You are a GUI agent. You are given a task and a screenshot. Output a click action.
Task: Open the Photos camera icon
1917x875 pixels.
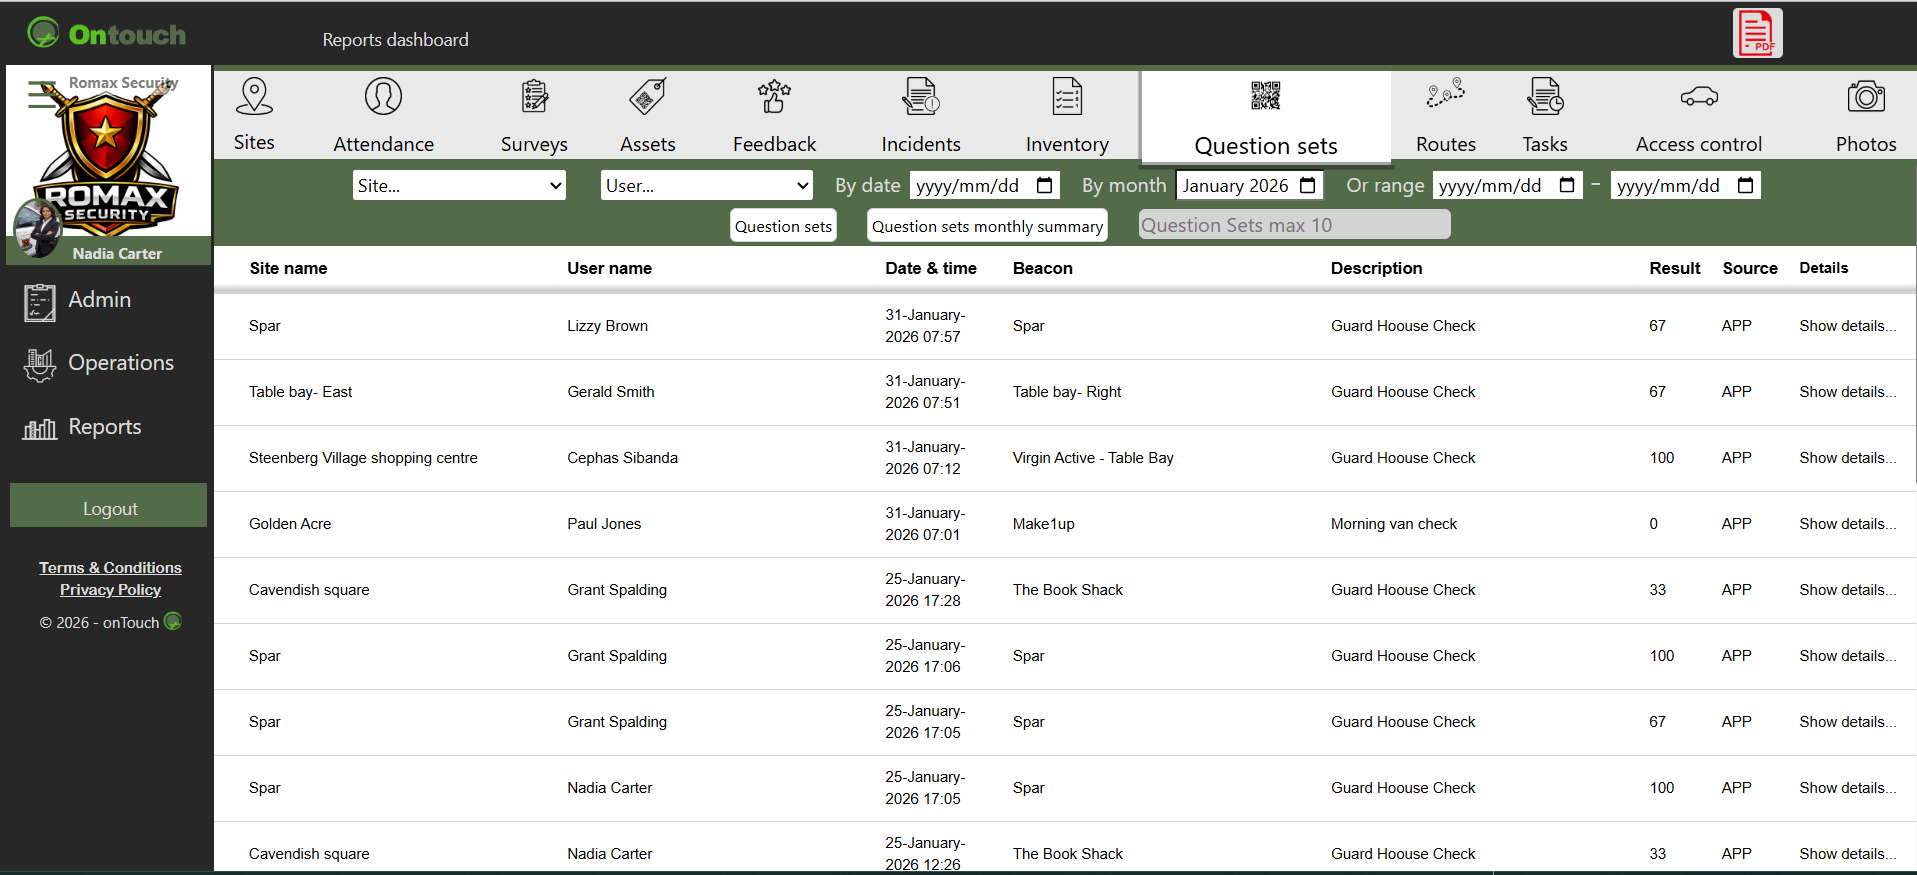click(x=1865, y=97)
